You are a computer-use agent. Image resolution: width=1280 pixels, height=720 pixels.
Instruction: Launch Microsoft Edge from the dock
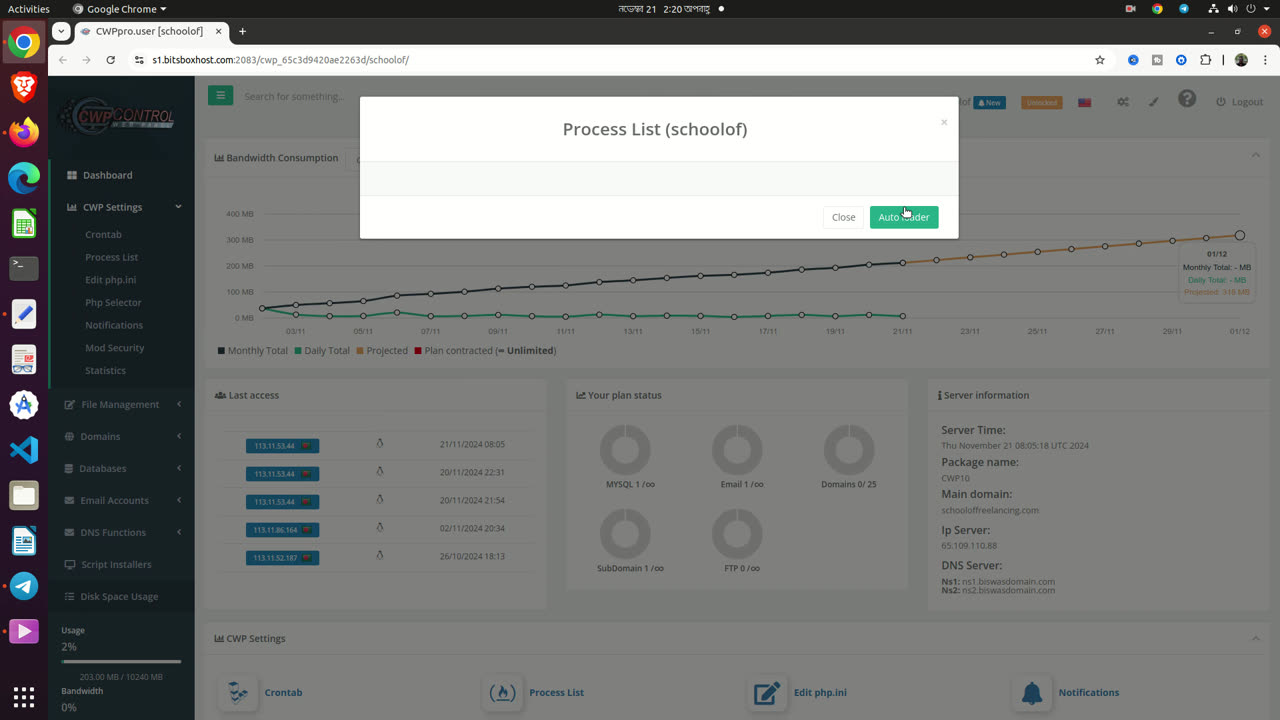[24, 178]
